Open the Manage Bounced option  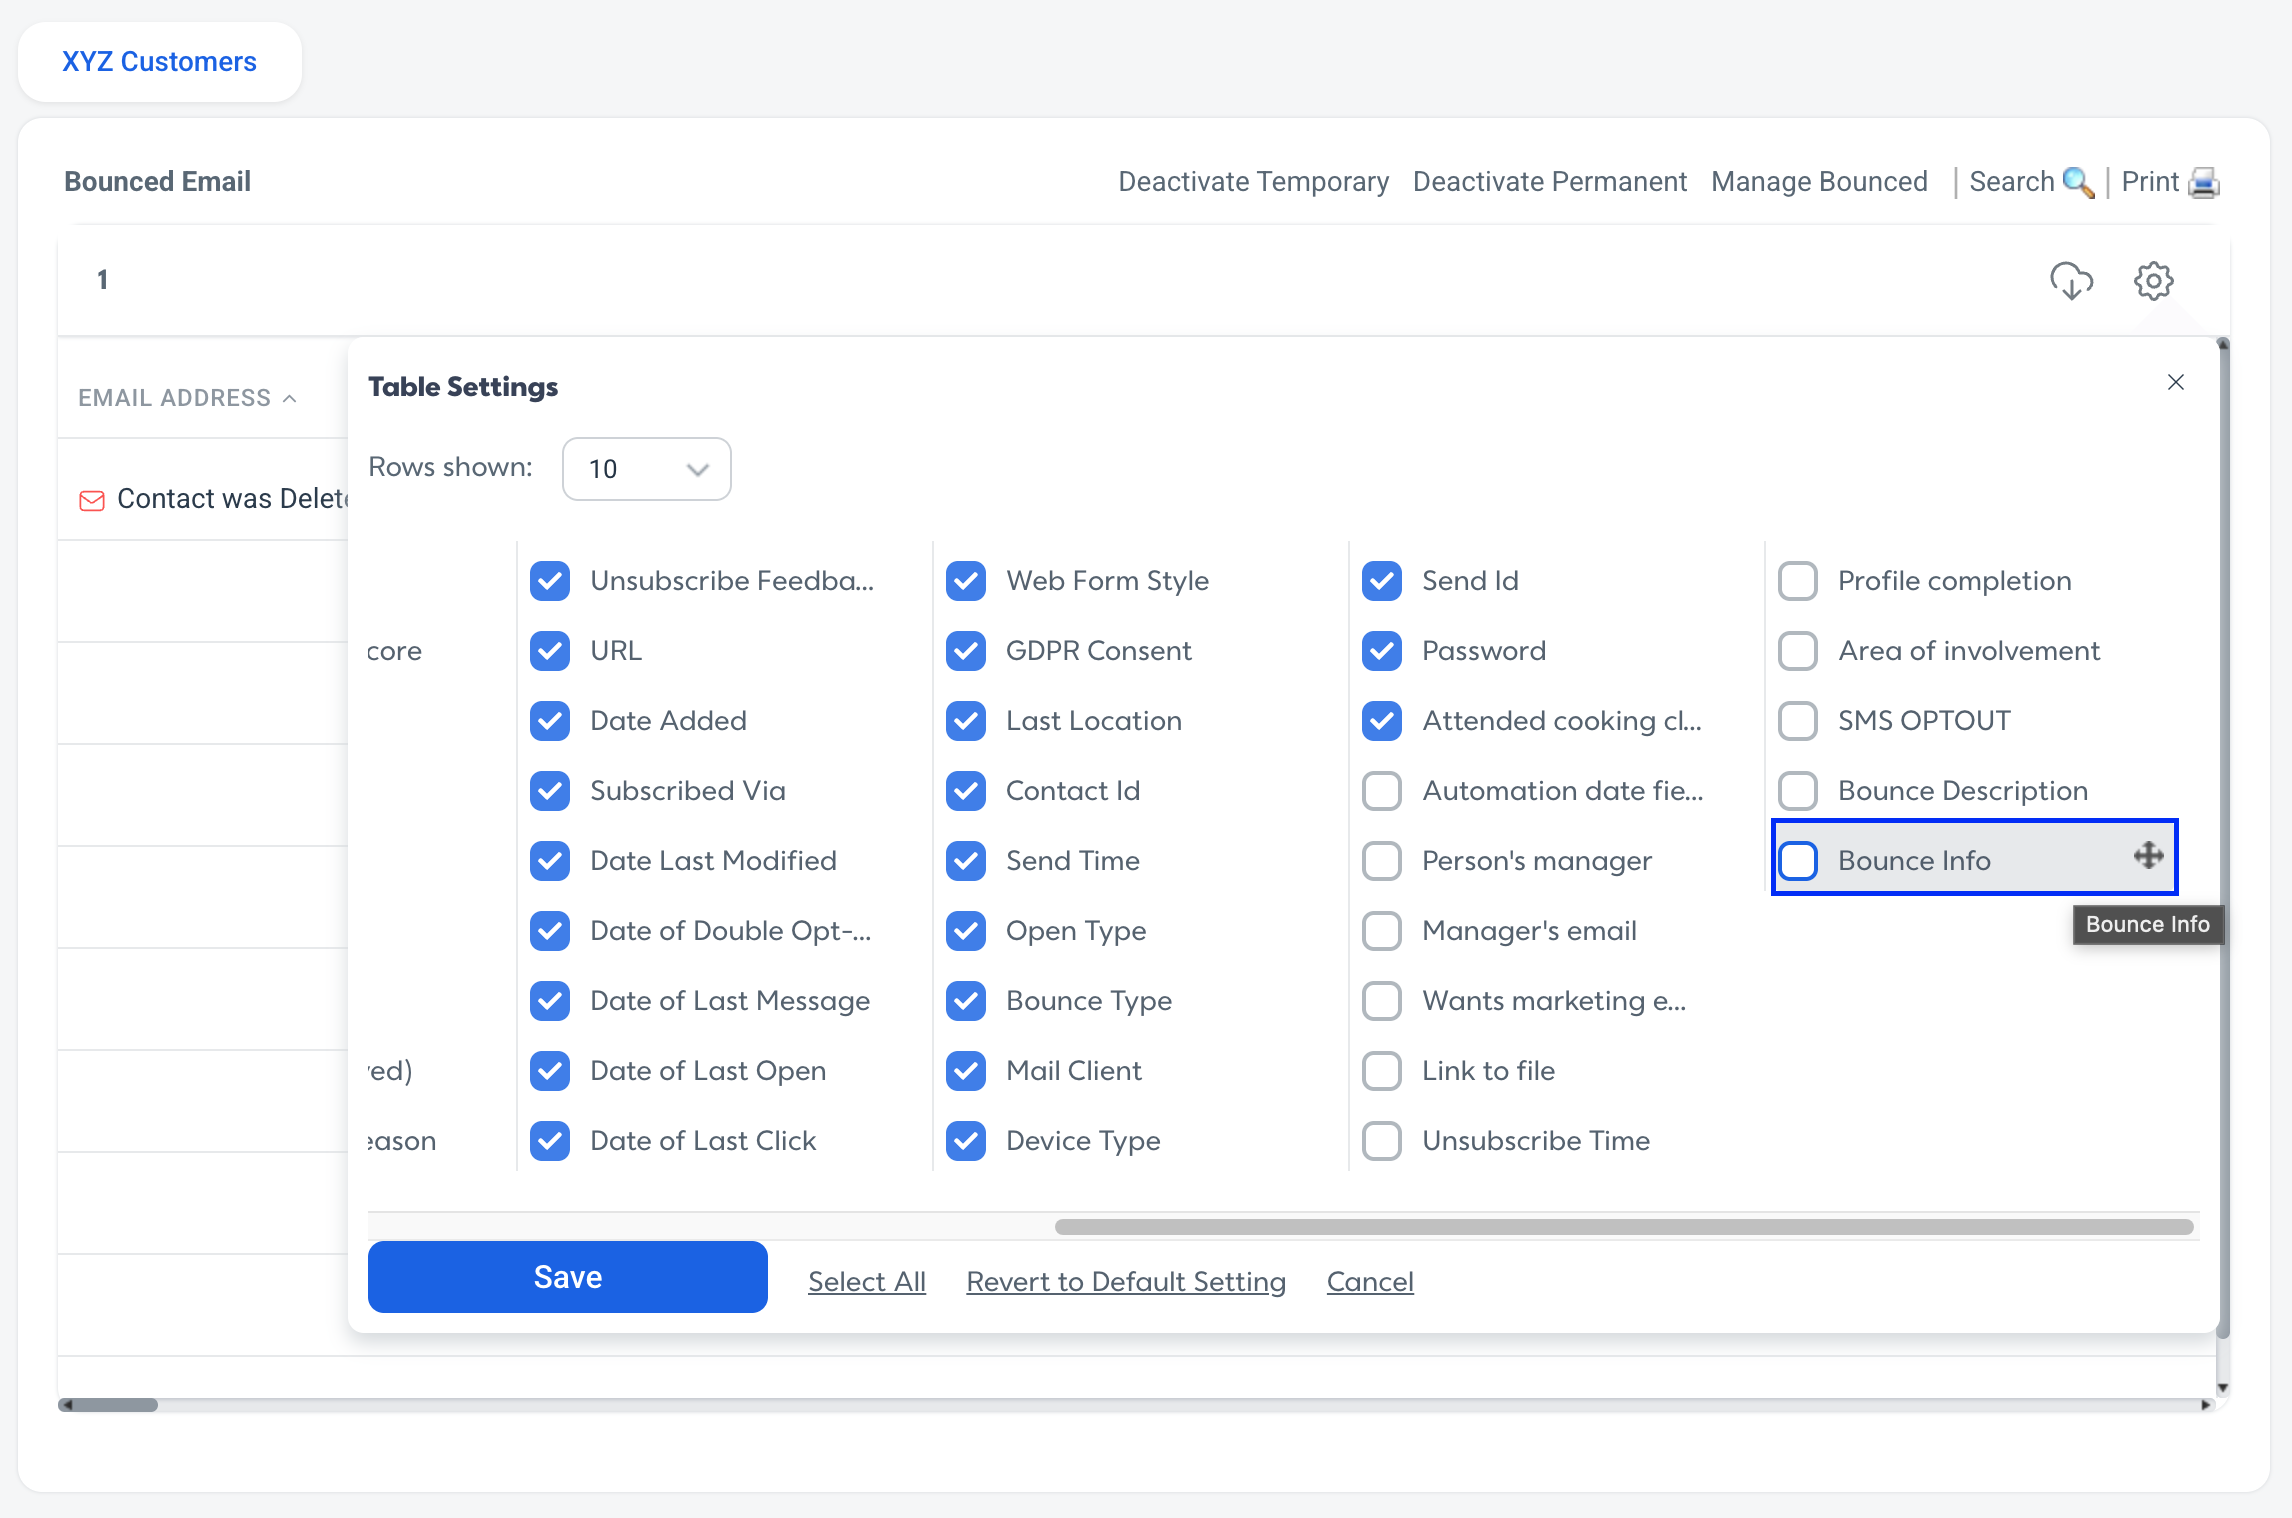pyautogui.click(x=1819, y=182)
